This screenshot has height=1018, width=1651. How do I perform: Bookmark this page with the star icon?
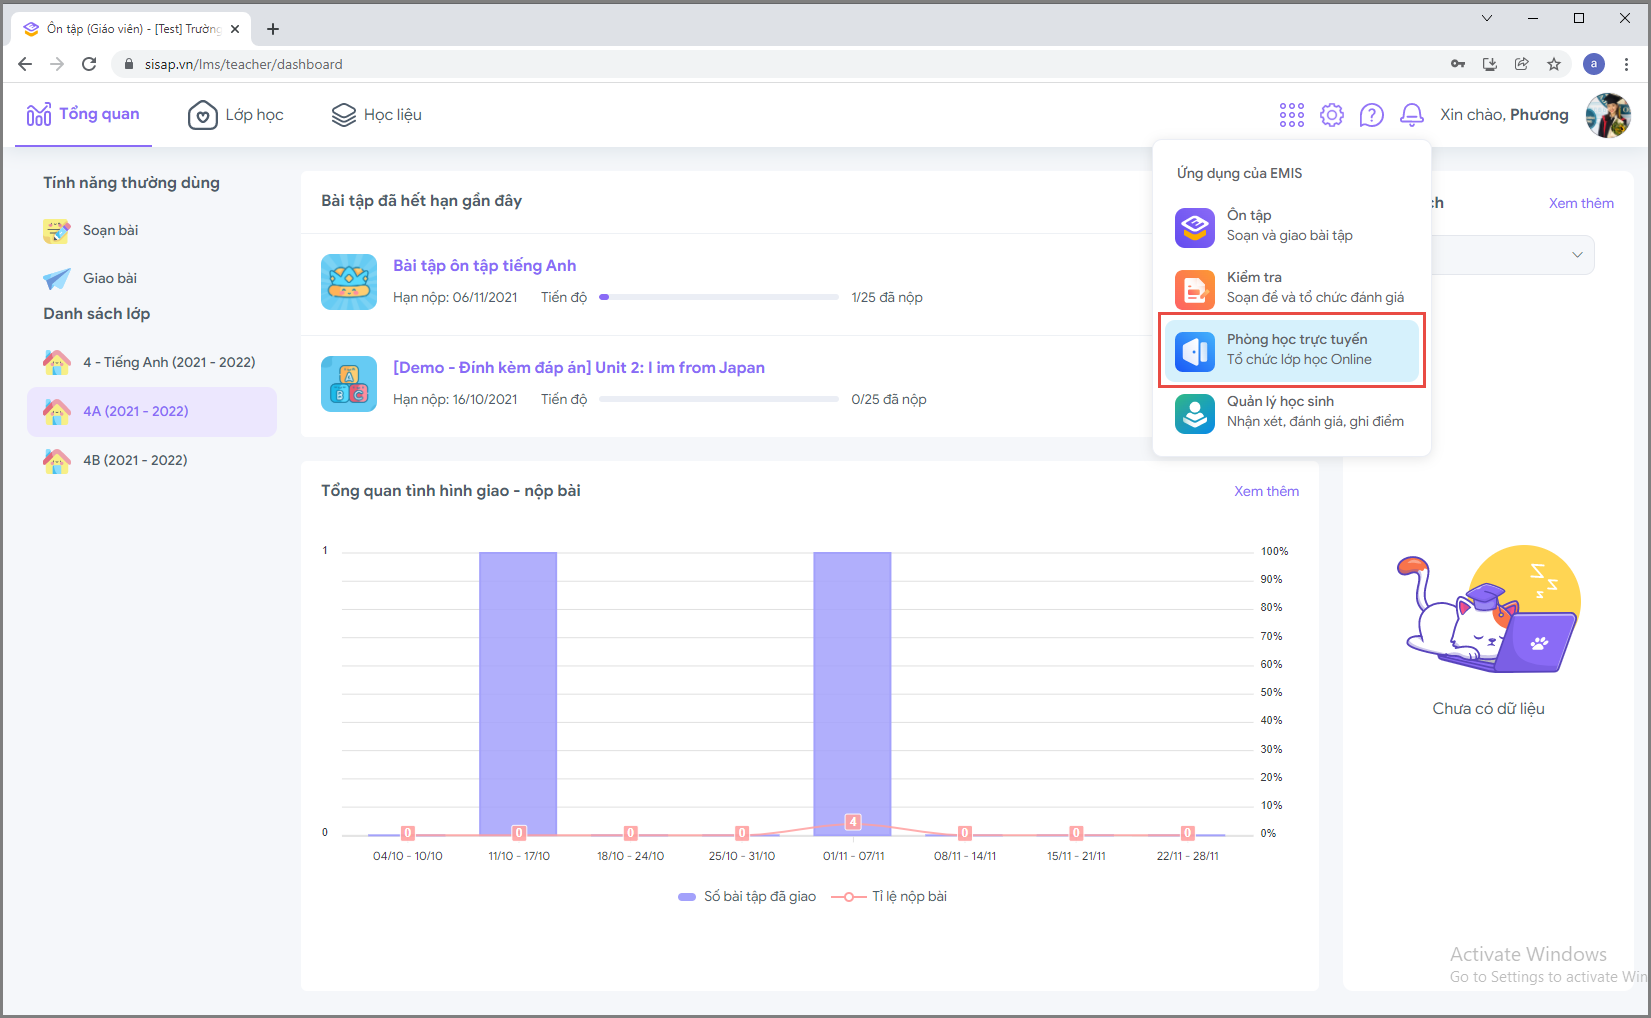click(x=1554, y=64)
